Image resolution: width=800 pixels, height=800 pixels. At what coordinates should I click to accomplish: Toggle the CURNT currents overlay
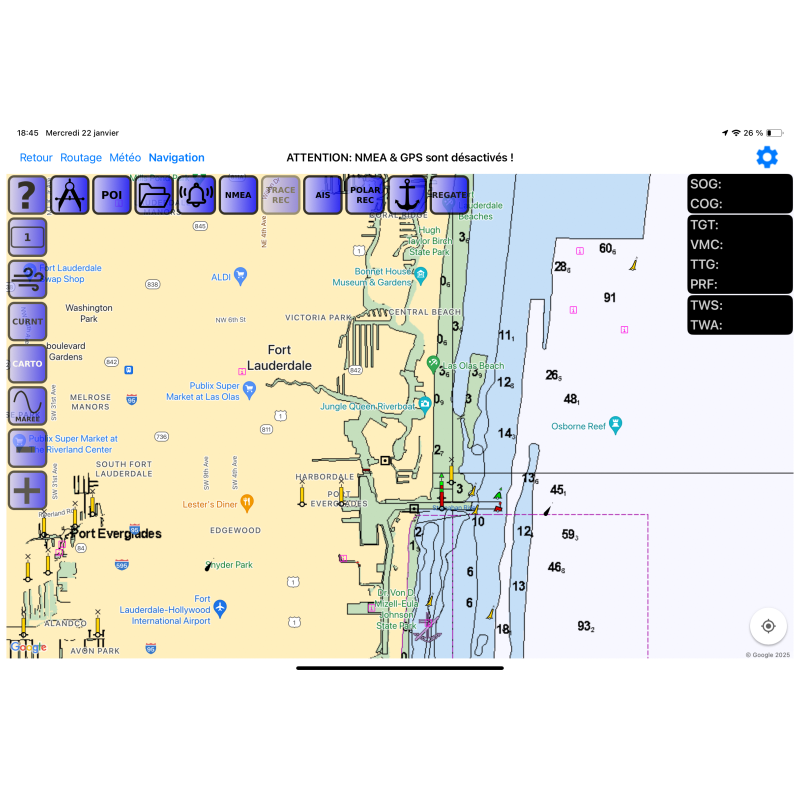28,322
